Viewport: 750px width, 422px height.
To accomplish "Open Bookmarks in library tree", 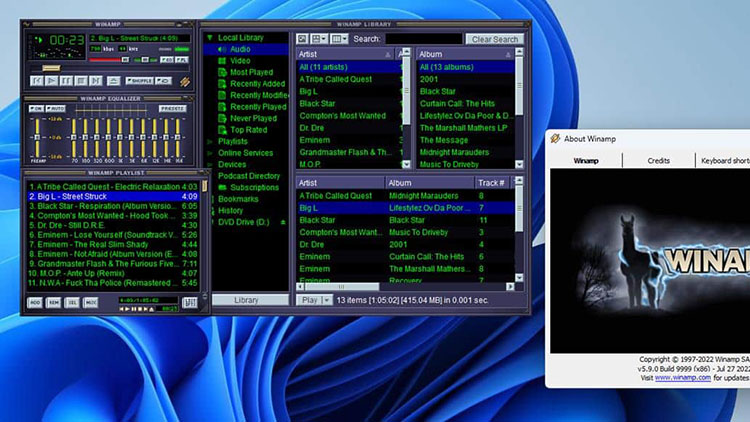I will (238, 199).
